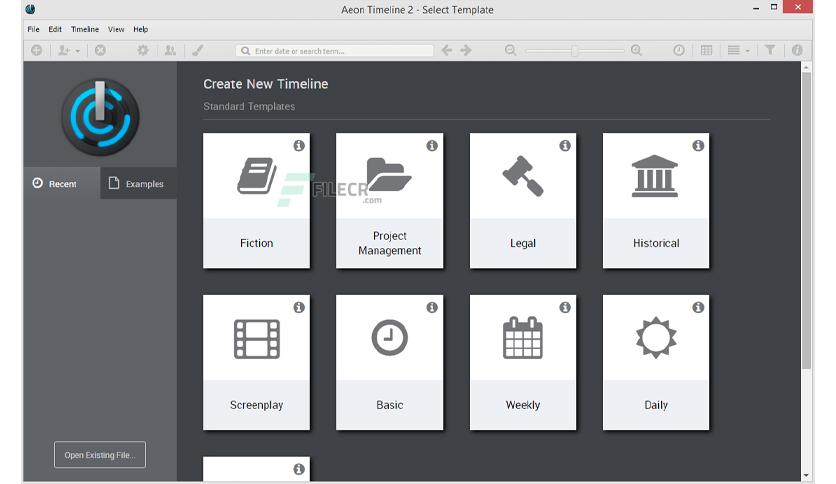836x484 pixels.
Task: Click the settings gear toolbar icon
Action: click(143, 50)
